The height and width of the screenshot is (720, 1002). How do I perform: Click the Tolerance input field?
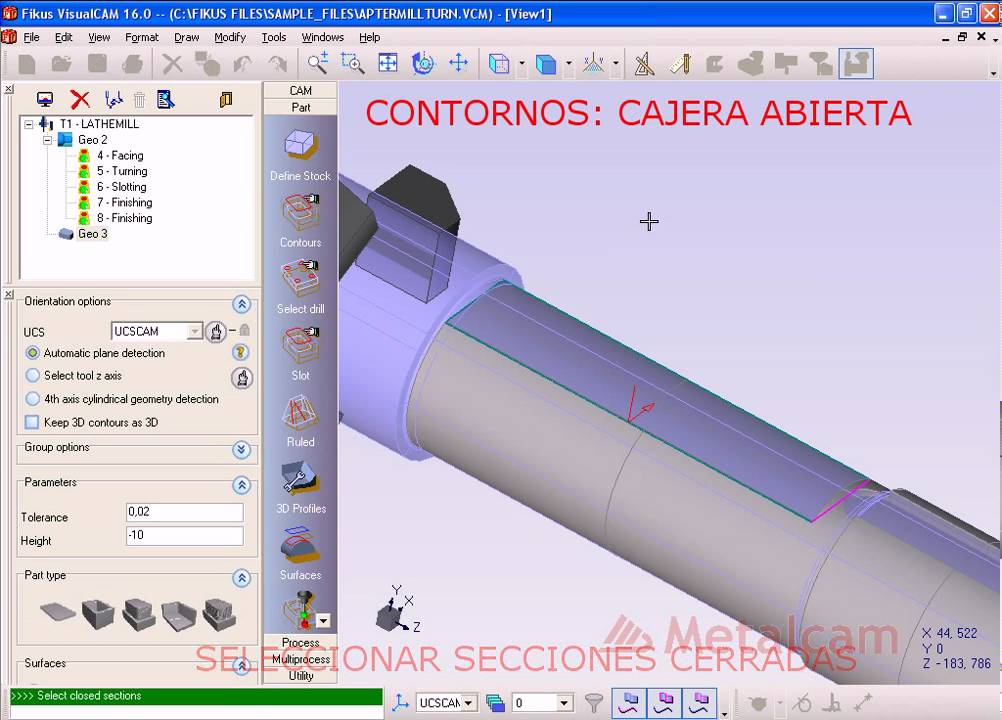coord(185,512)
